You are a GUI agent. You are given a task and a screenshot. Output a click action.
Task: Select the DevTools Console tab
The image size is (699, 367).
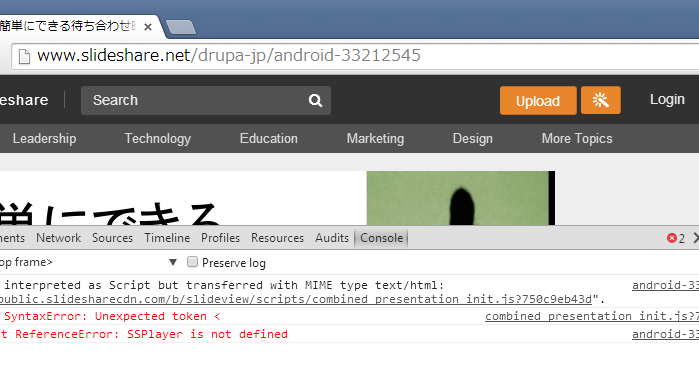[382, 238]
